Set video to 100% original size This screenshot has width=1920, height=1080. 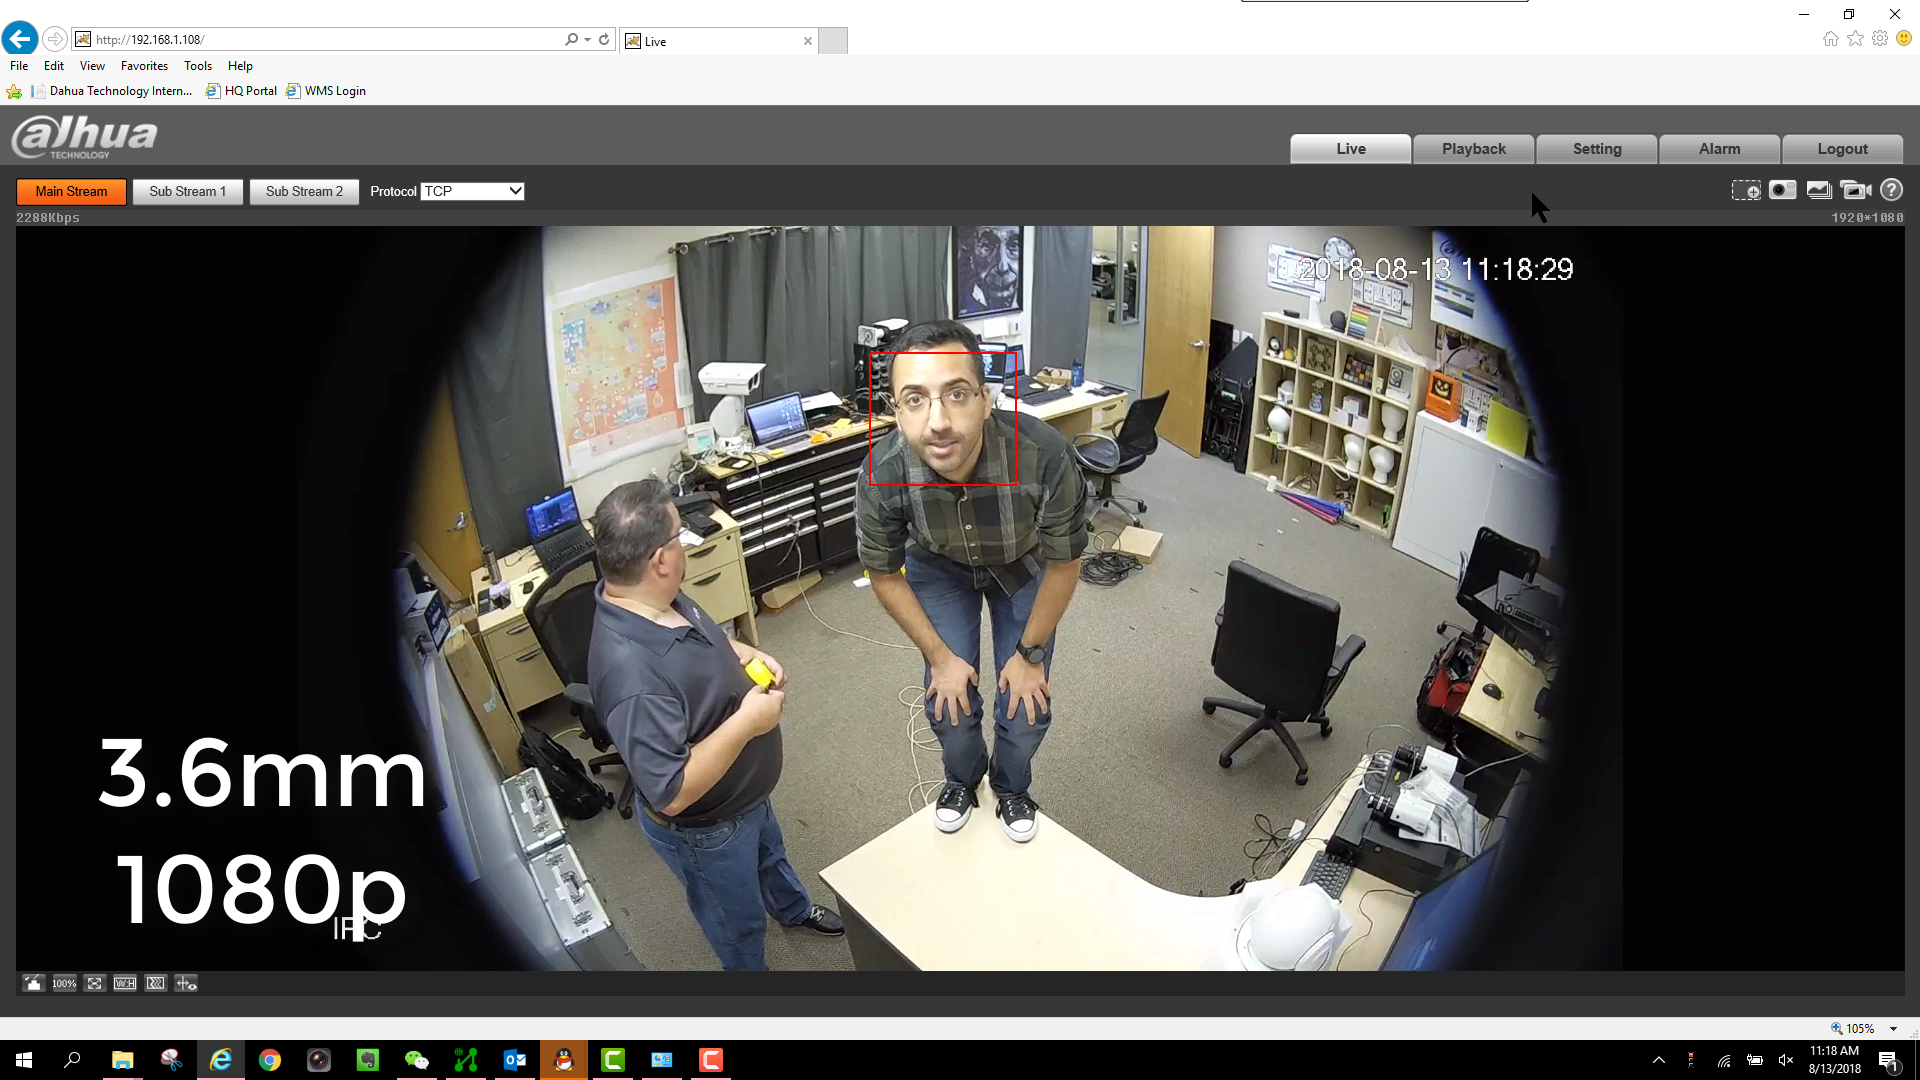click(64, 983)
